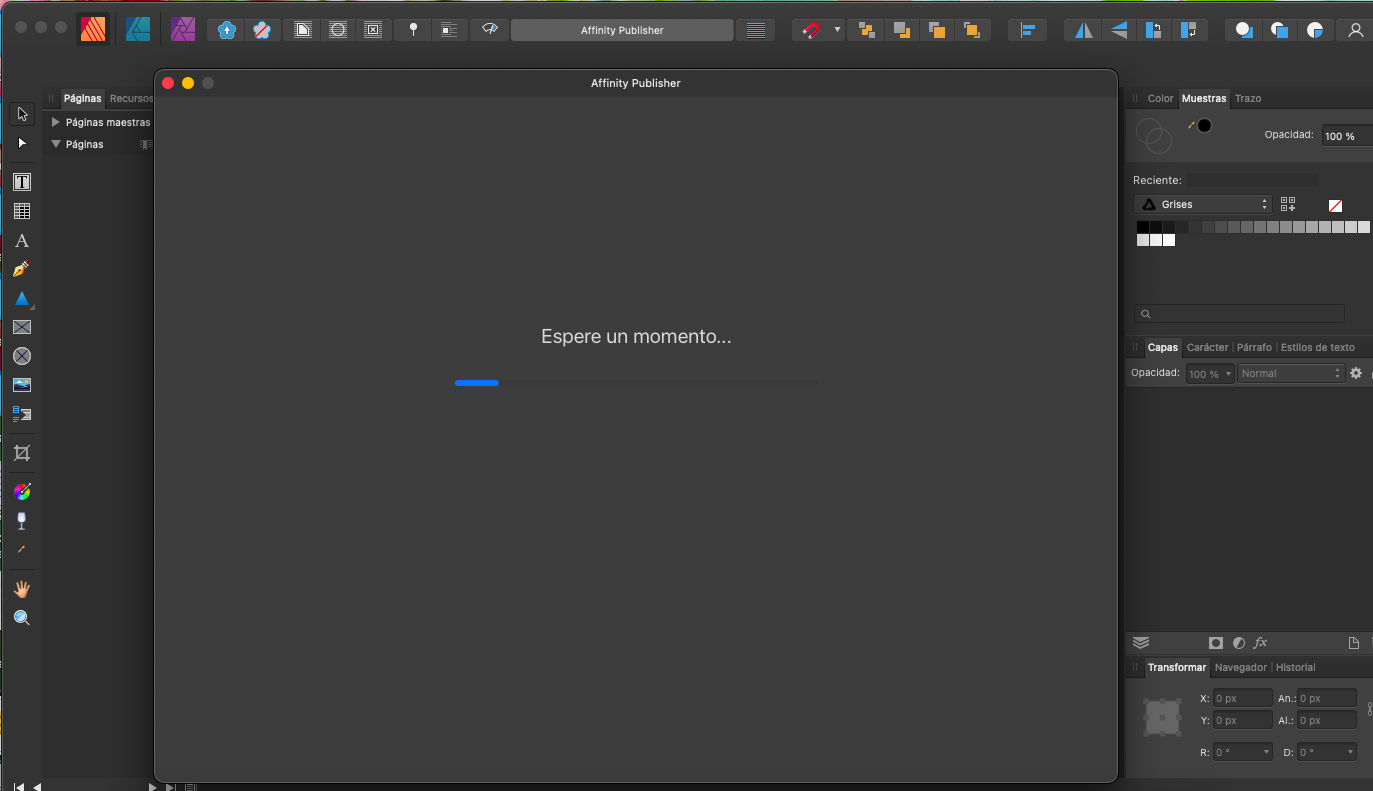Select the no-fill swatch with red slash
The width and height of the screenshot is (1373, 791).
tap(1335, 204)
